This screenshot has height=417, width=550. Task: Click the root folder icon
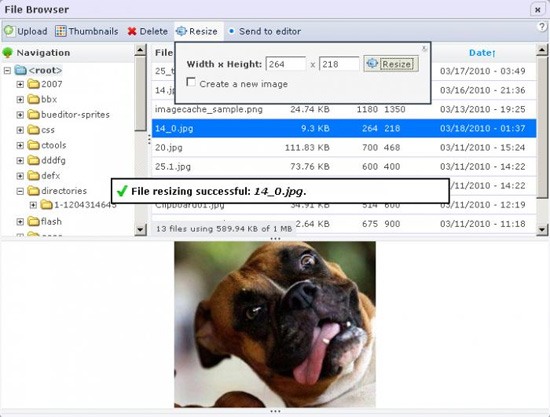(x=21, y=70)
